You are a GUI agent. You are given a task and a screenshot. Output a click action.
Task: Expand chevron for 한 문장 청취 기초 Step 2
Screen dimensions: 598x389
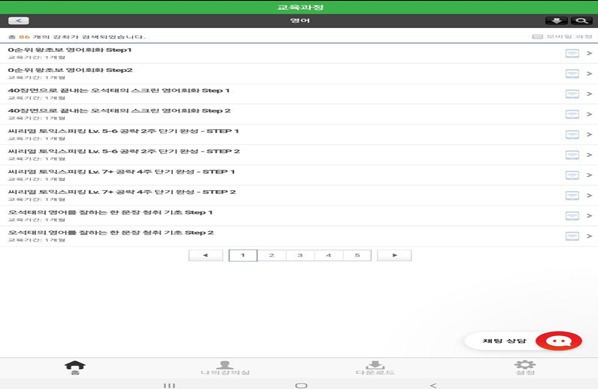(x=589, y=236)
